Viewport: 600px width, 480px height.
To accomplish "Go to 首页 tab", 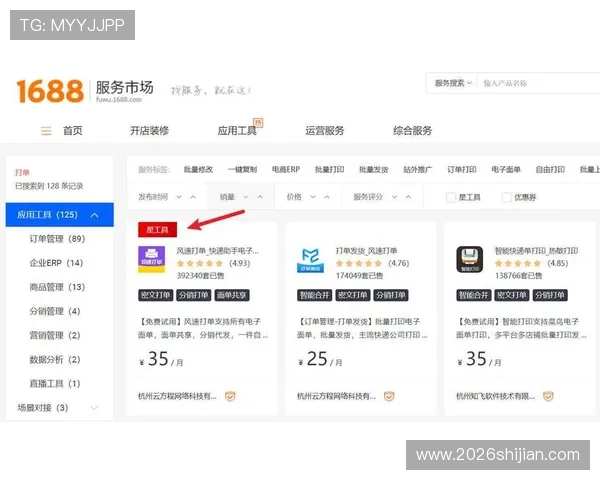I will click(x=73, y=131).
